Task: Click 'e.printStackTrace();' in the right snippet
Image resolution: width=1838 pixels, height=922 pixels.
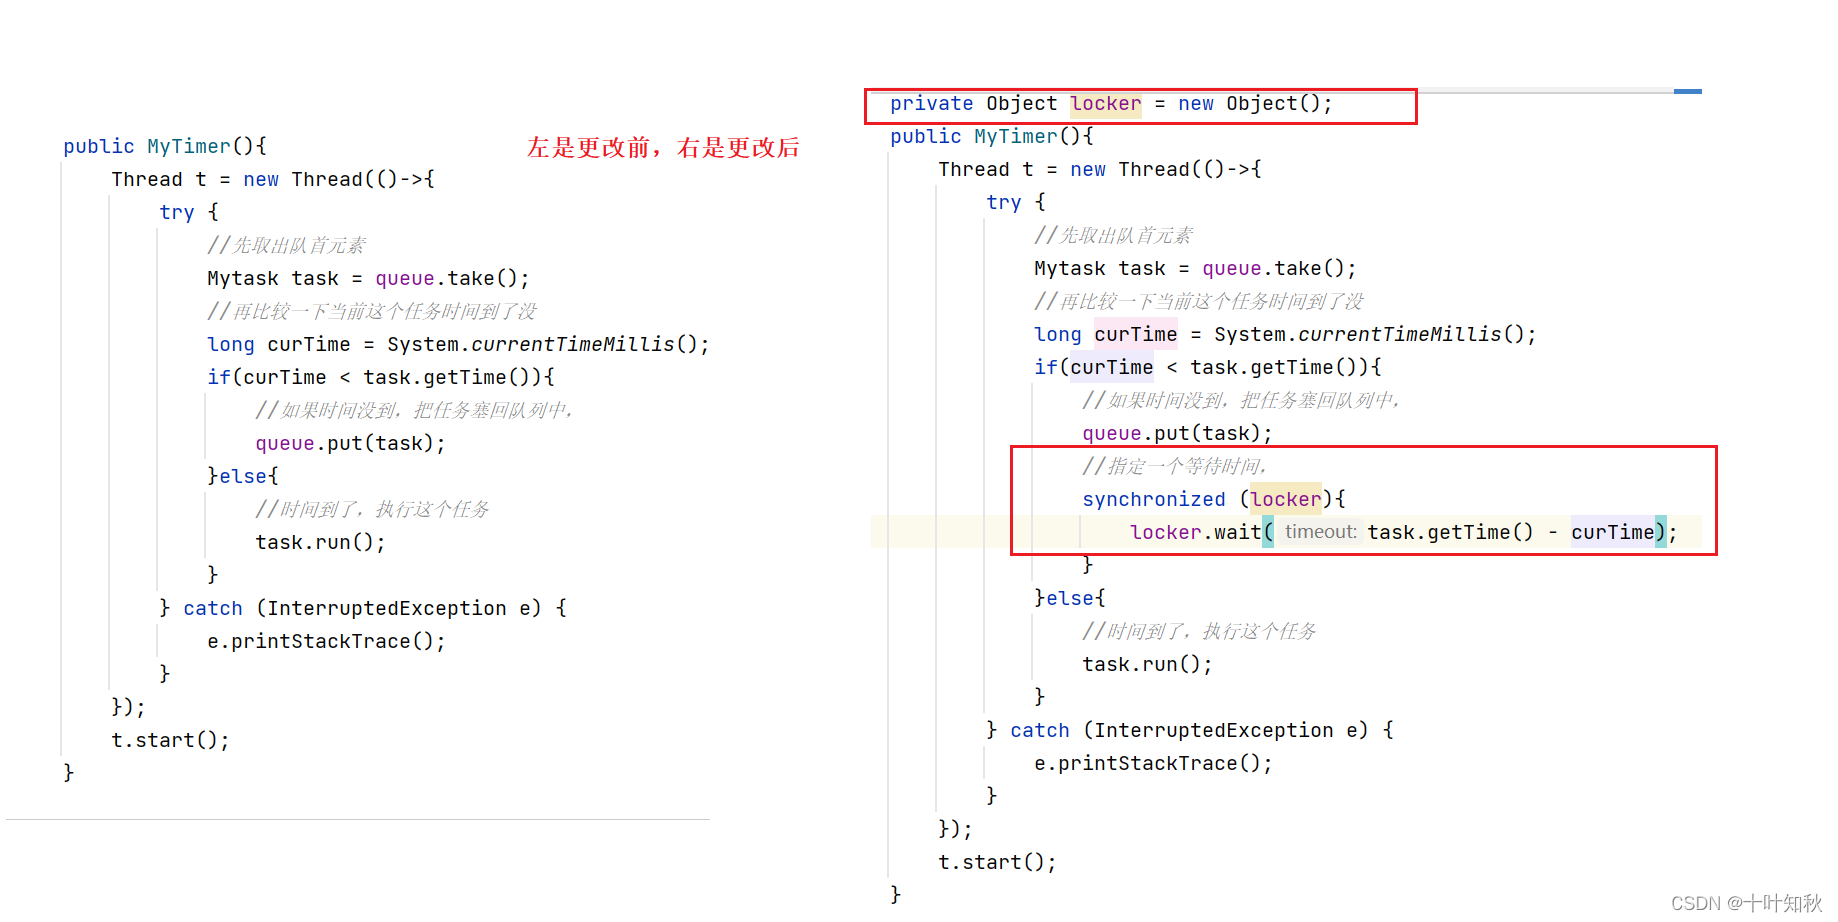Action: coord(1153,764)
